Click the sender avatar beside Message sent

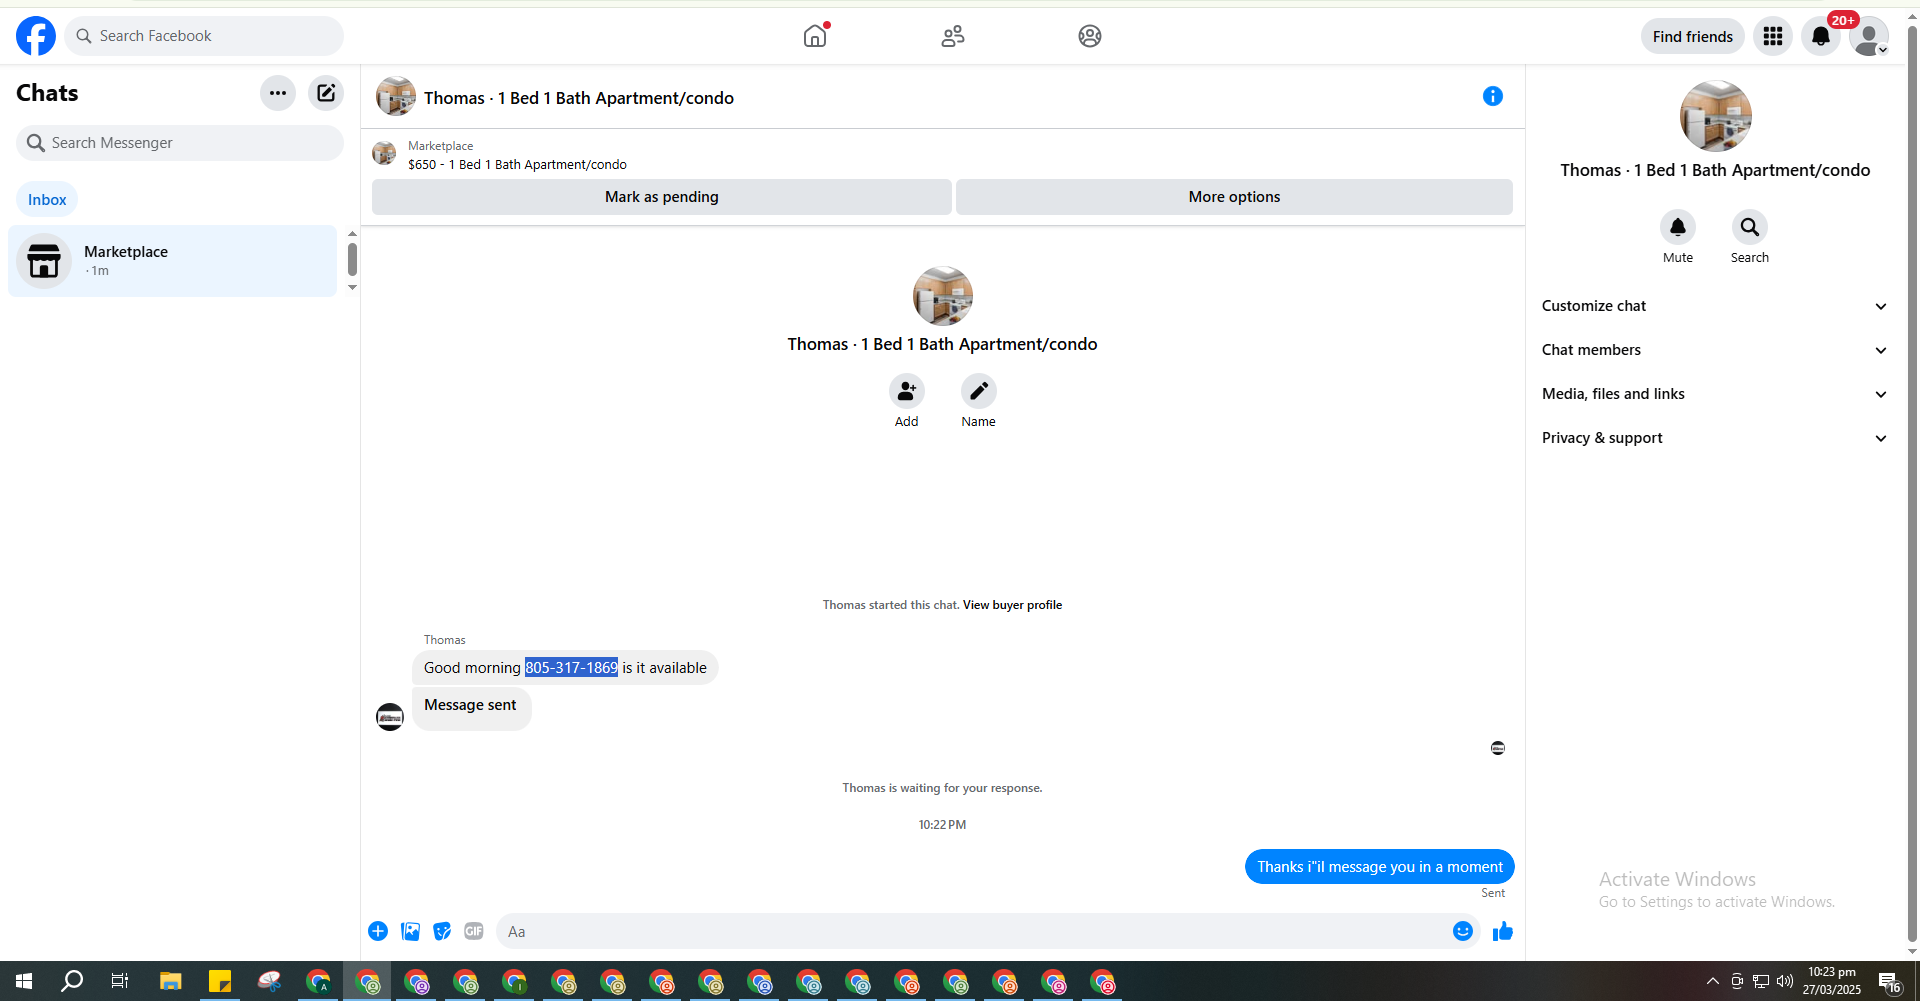tap(390, 717)
